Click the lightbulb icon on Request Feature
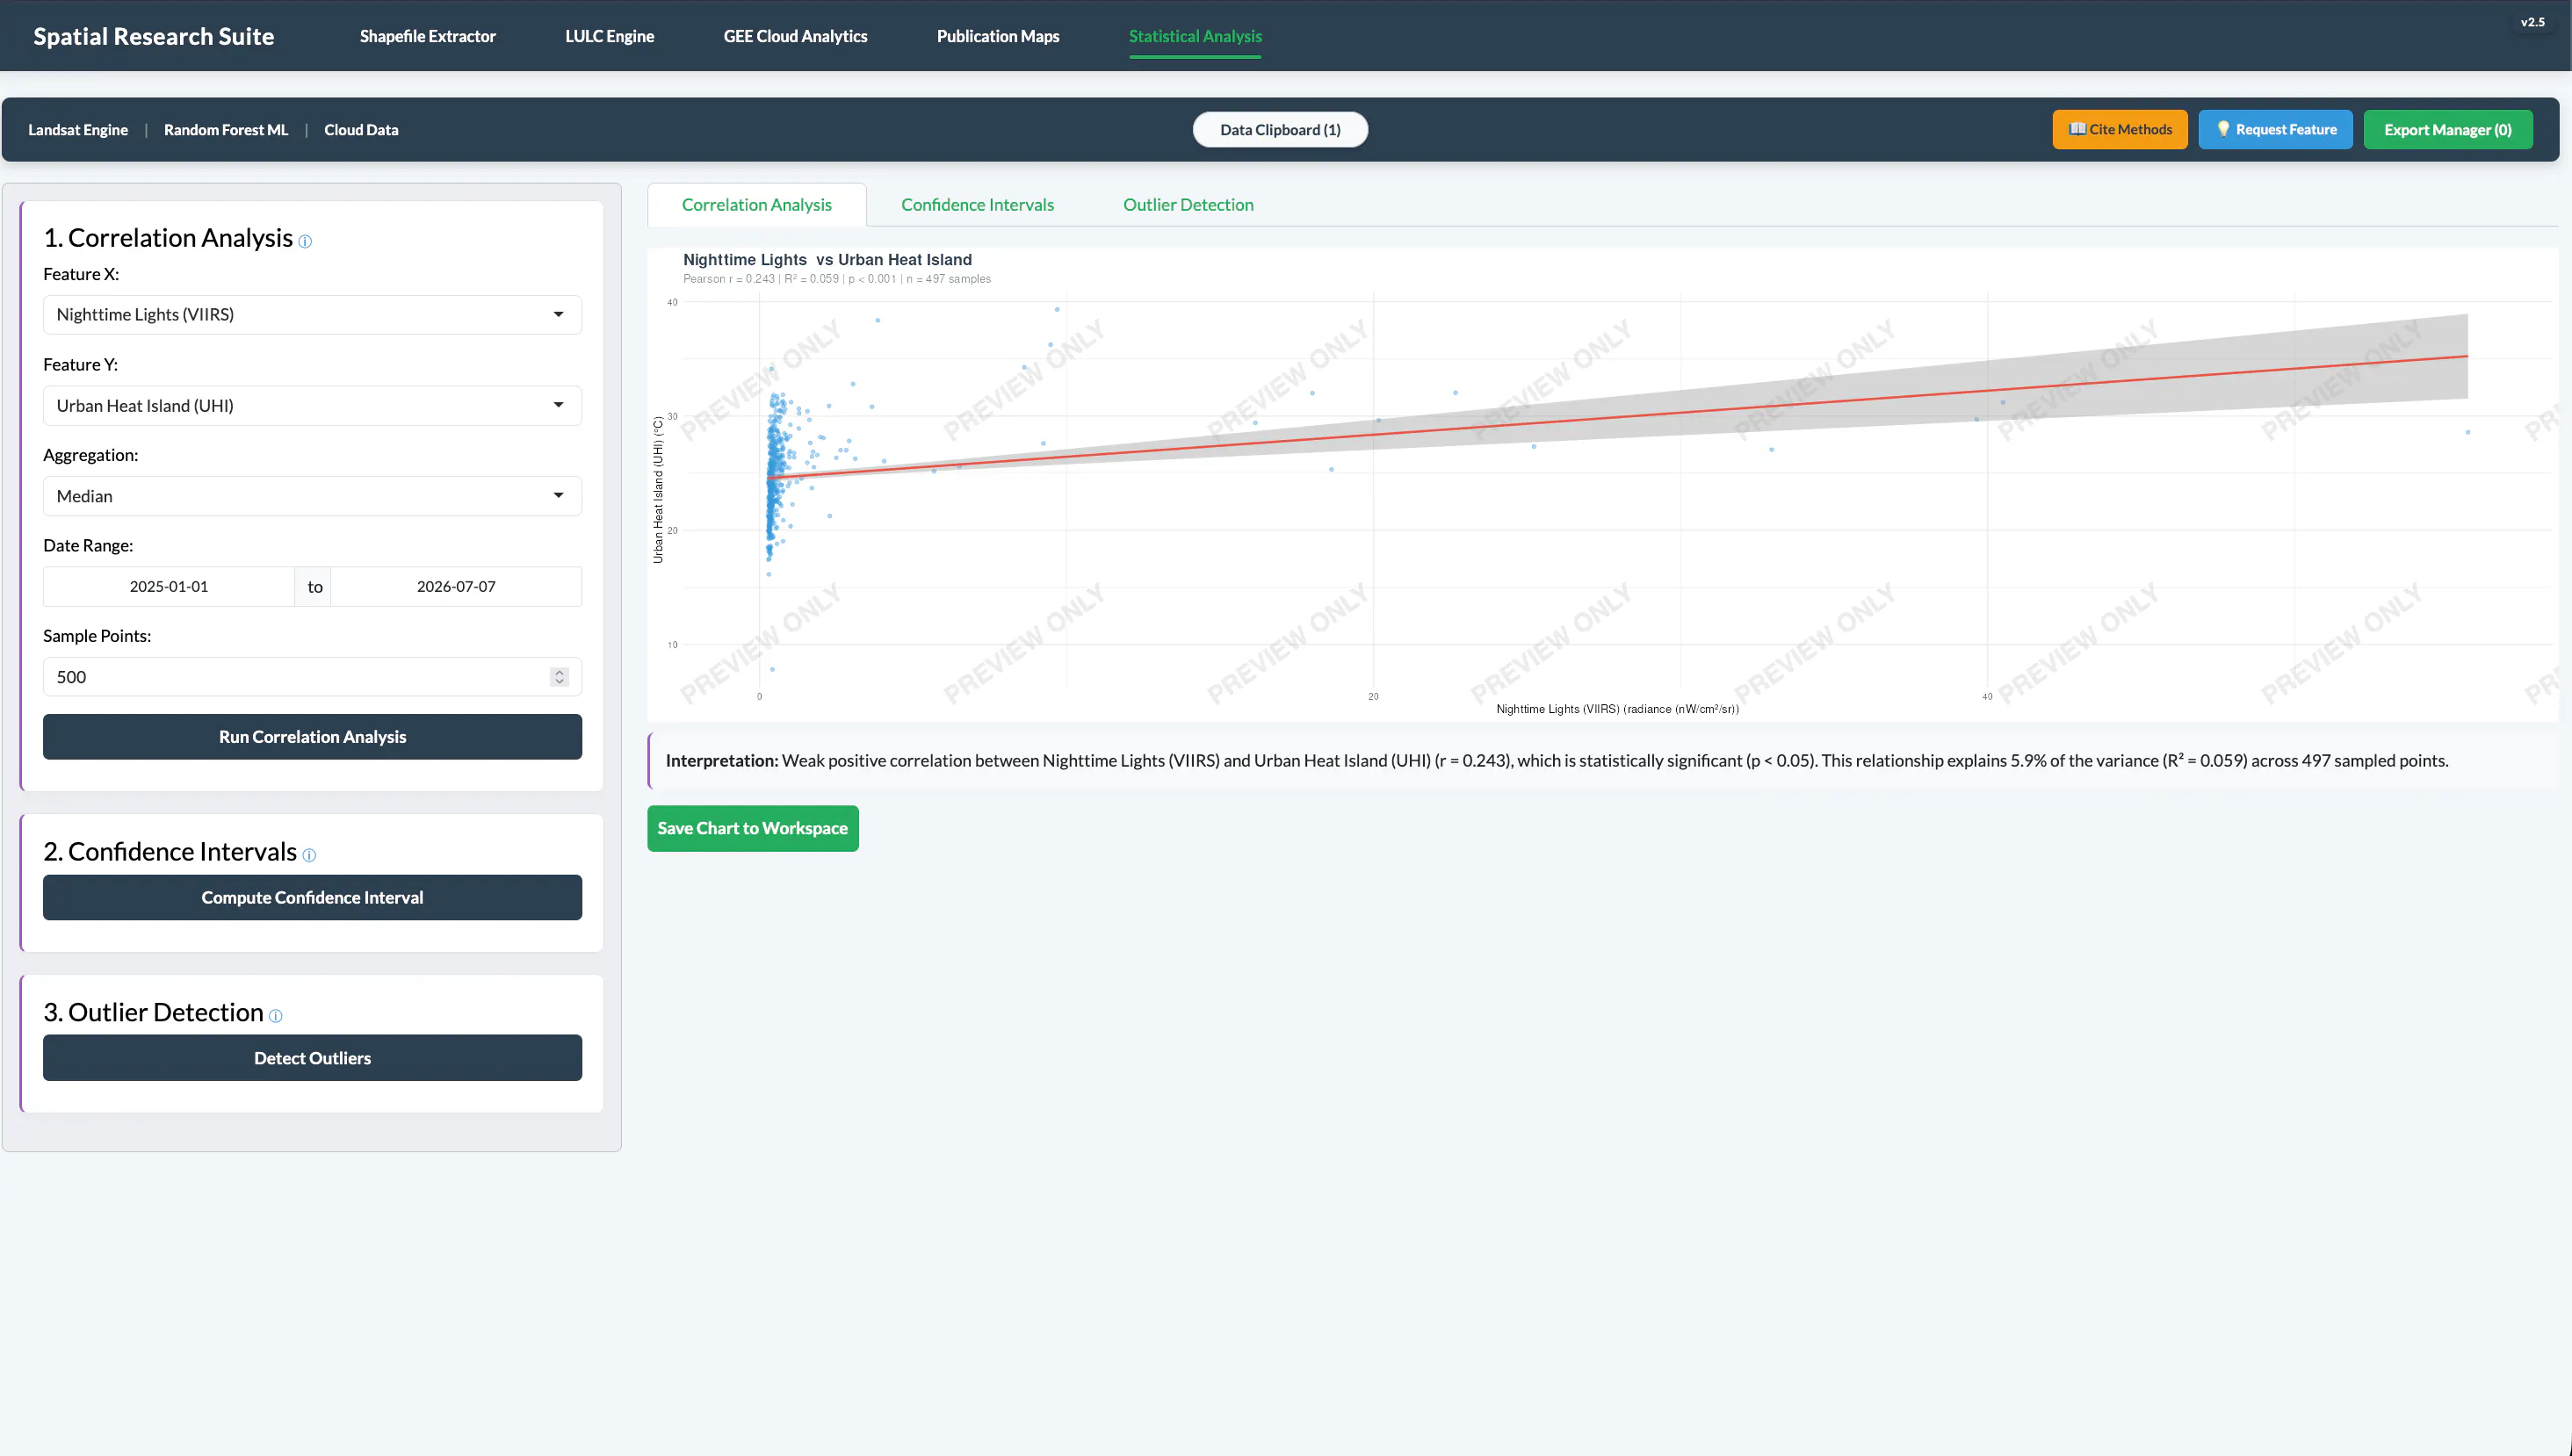The height and width of the screenshot is (1456, 2572). coord(2223,129)
